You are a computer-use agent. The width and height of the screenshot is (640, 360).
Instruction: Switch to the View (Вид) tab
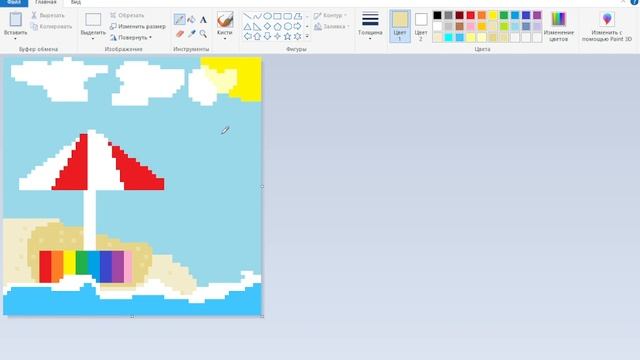(x=76, y=2)
